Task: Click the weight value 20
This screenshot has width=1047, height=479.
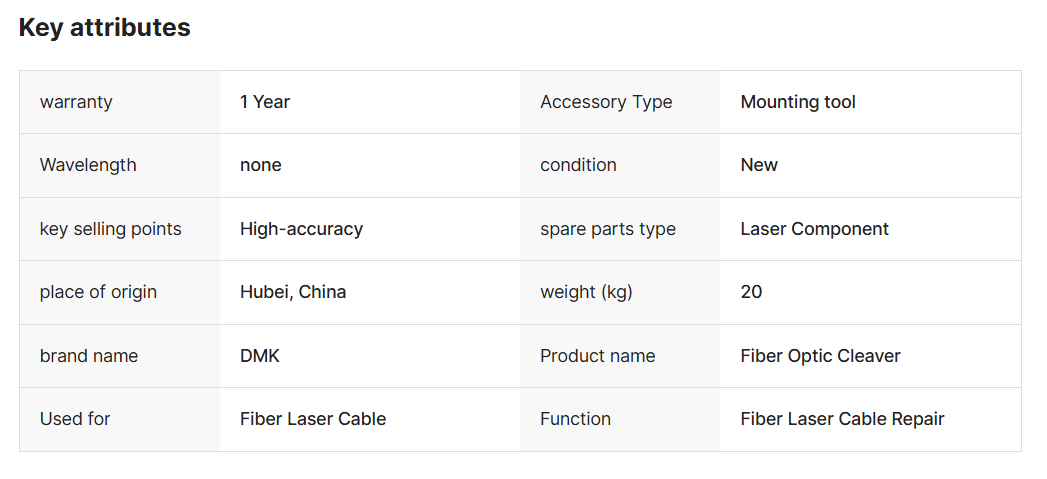Action: [x=751, y=292]
